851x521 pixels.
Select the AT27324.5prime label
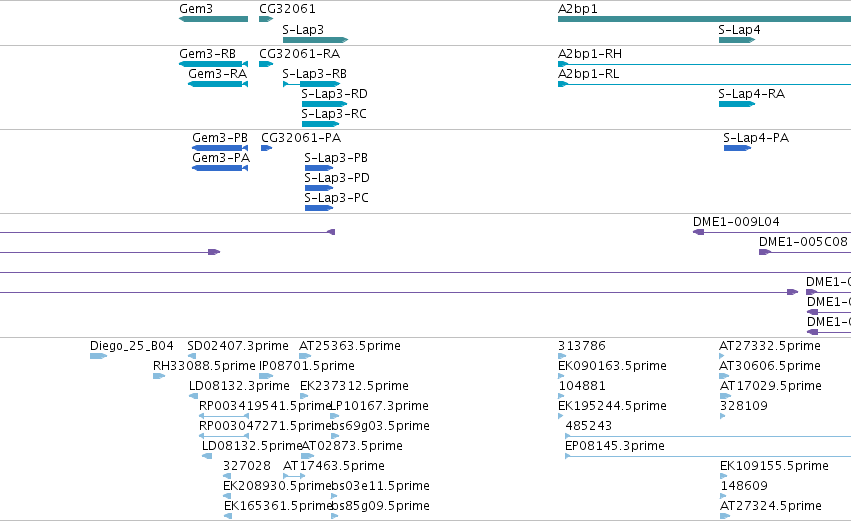coord(771,506)
